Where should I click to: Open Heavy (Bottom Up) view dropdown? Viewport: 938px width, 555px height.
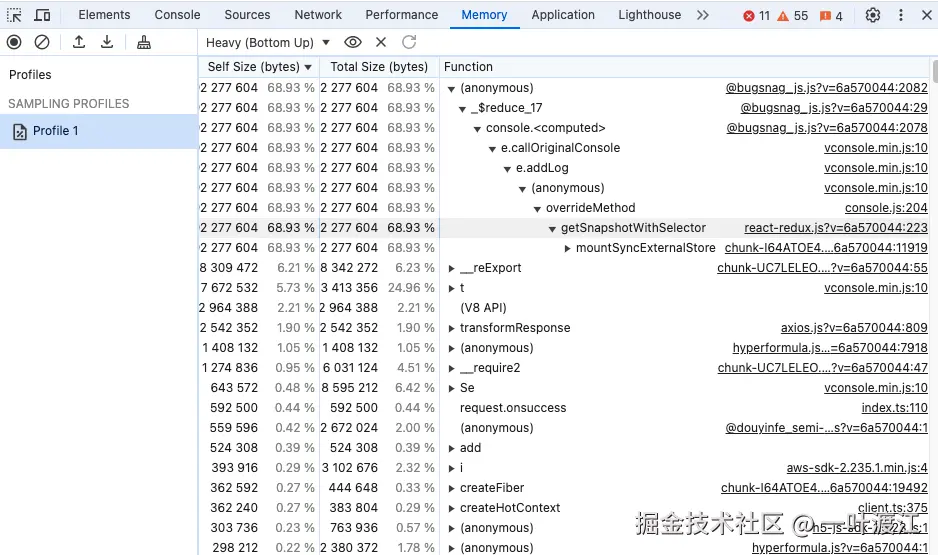[x=267, y=42]
